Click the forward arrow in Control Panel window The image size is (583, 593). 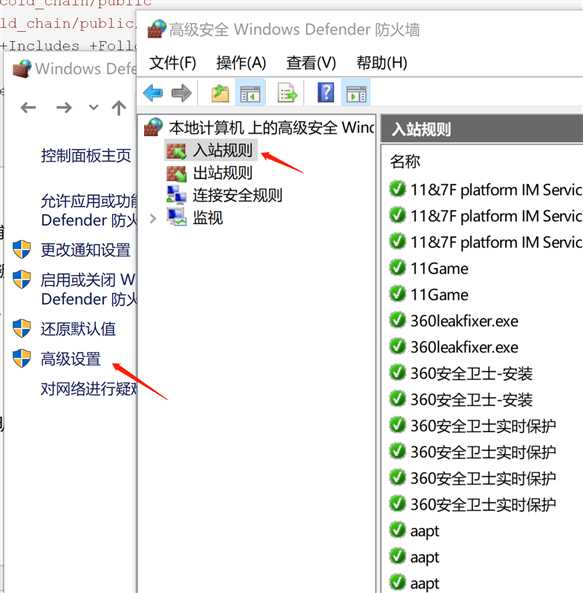[64, 108]
